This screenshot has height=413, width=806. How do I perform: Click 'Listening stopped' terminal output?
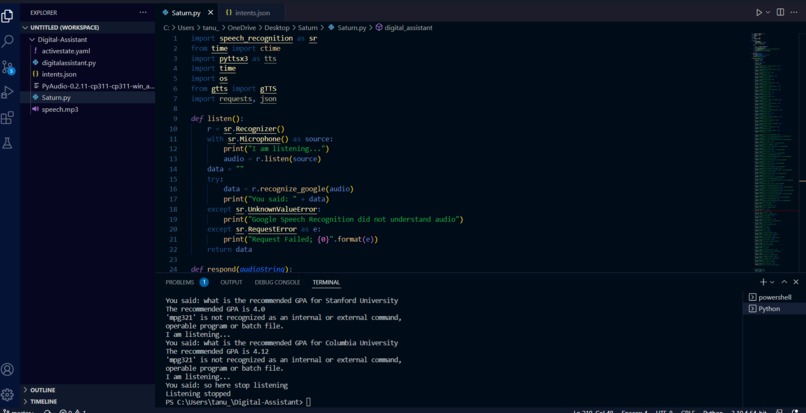(x=198, y=393)
